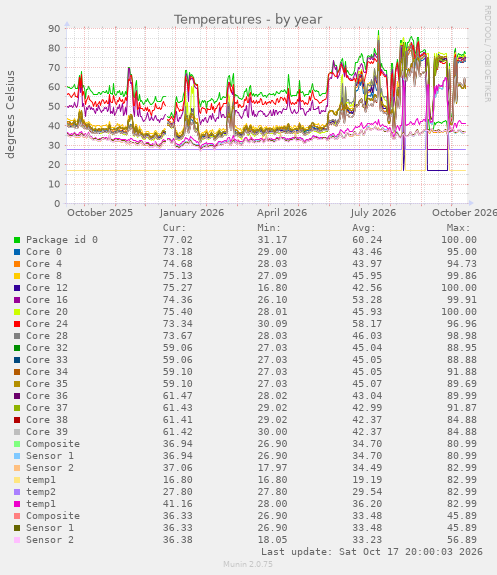497x575 pixels.
Task: Click Core 8 maximum value 99.86
Action: pyautogui.click(x=462, y=276)
